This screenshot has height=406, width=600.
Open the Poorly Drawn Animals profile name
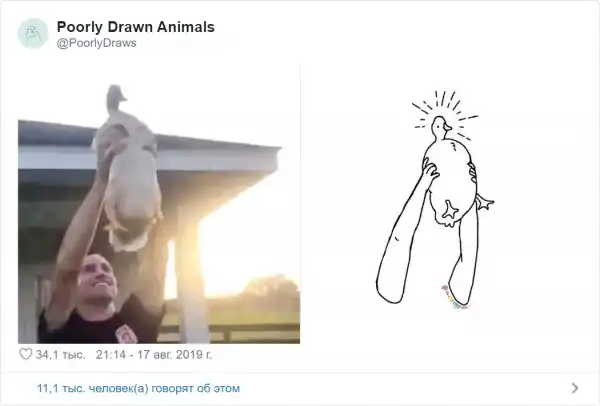coord(135,27)
